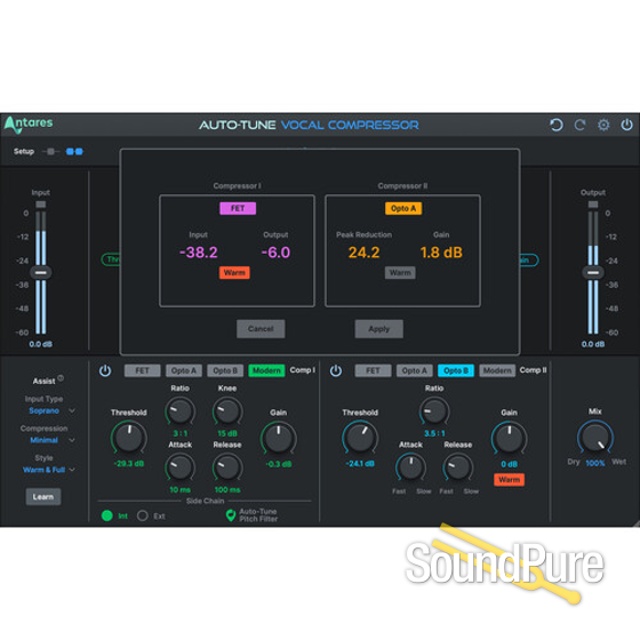The width and height of the screenshot is (640, 640).
Task: Click Comp II Threshold knob
Action: coord(360,437)
